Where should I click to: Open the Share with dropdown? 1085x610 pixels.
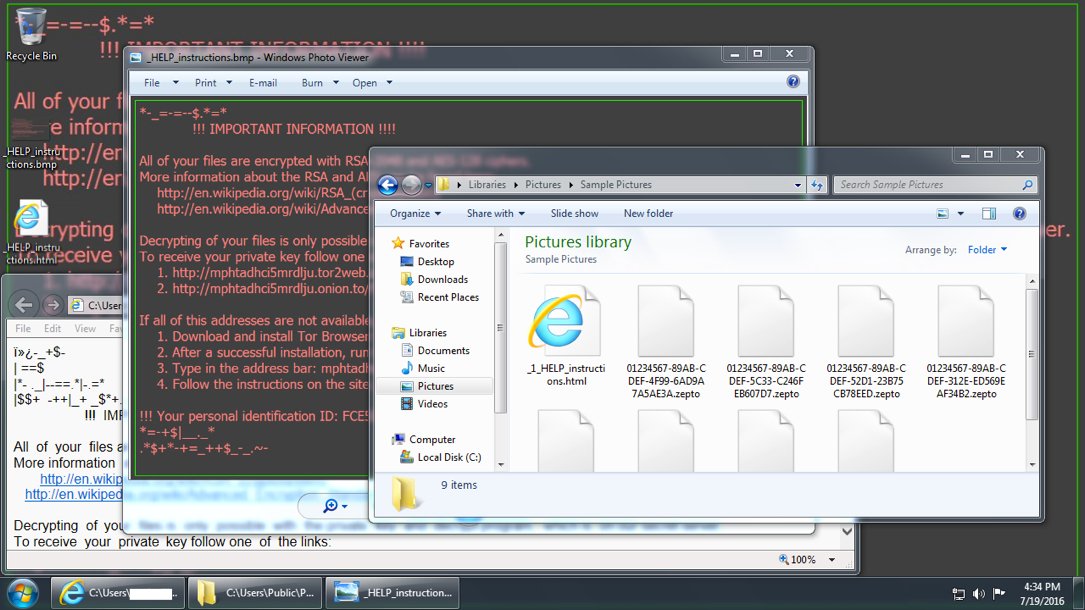click(495, 214)
